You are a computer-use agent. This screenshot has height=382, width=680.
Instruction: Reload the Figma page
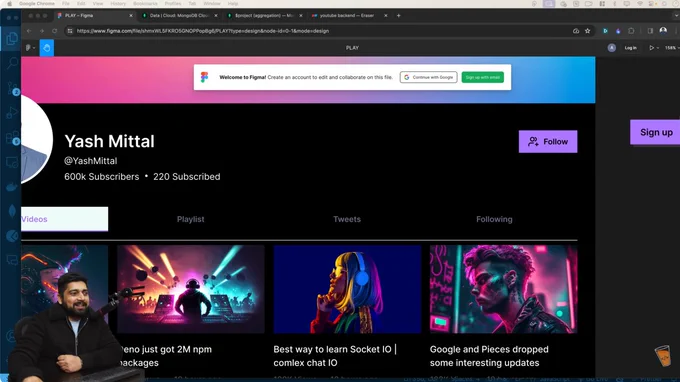(x=55, y=31)
